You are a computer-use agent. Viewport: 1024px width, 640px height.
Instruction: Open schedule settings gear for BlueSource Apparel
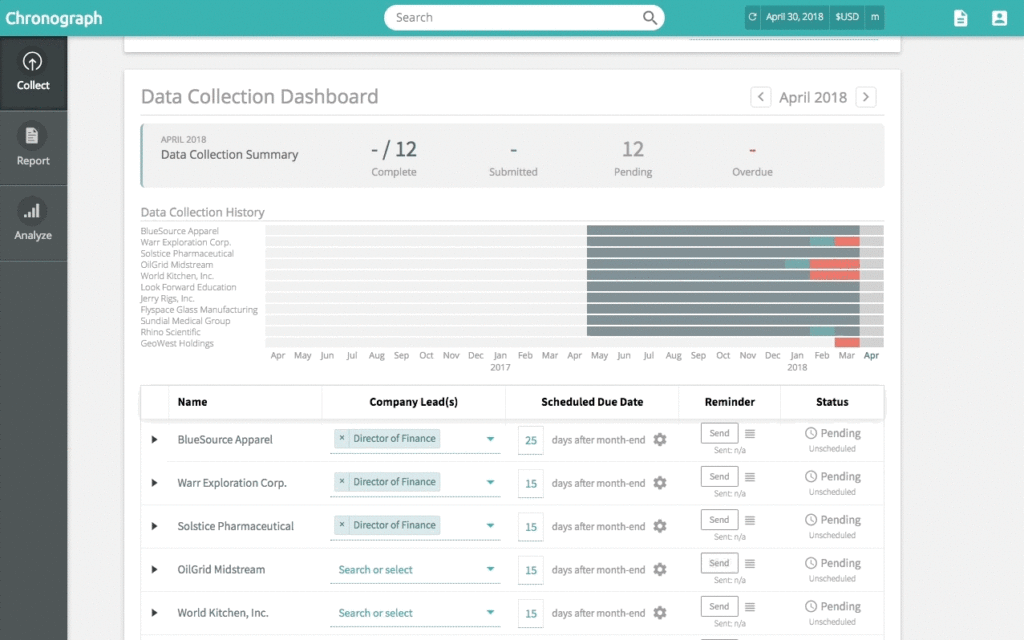tap(659, 439)
